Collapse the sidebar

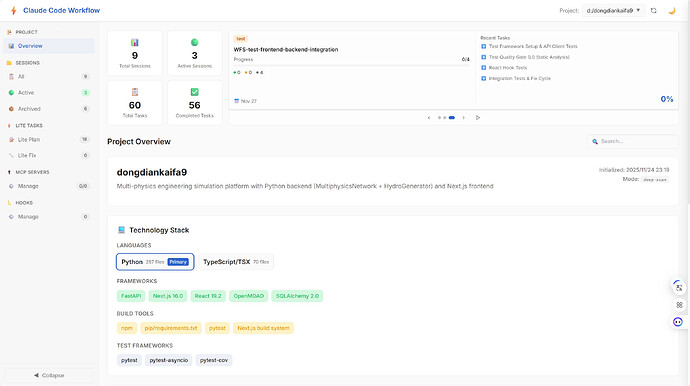[49, 375]
